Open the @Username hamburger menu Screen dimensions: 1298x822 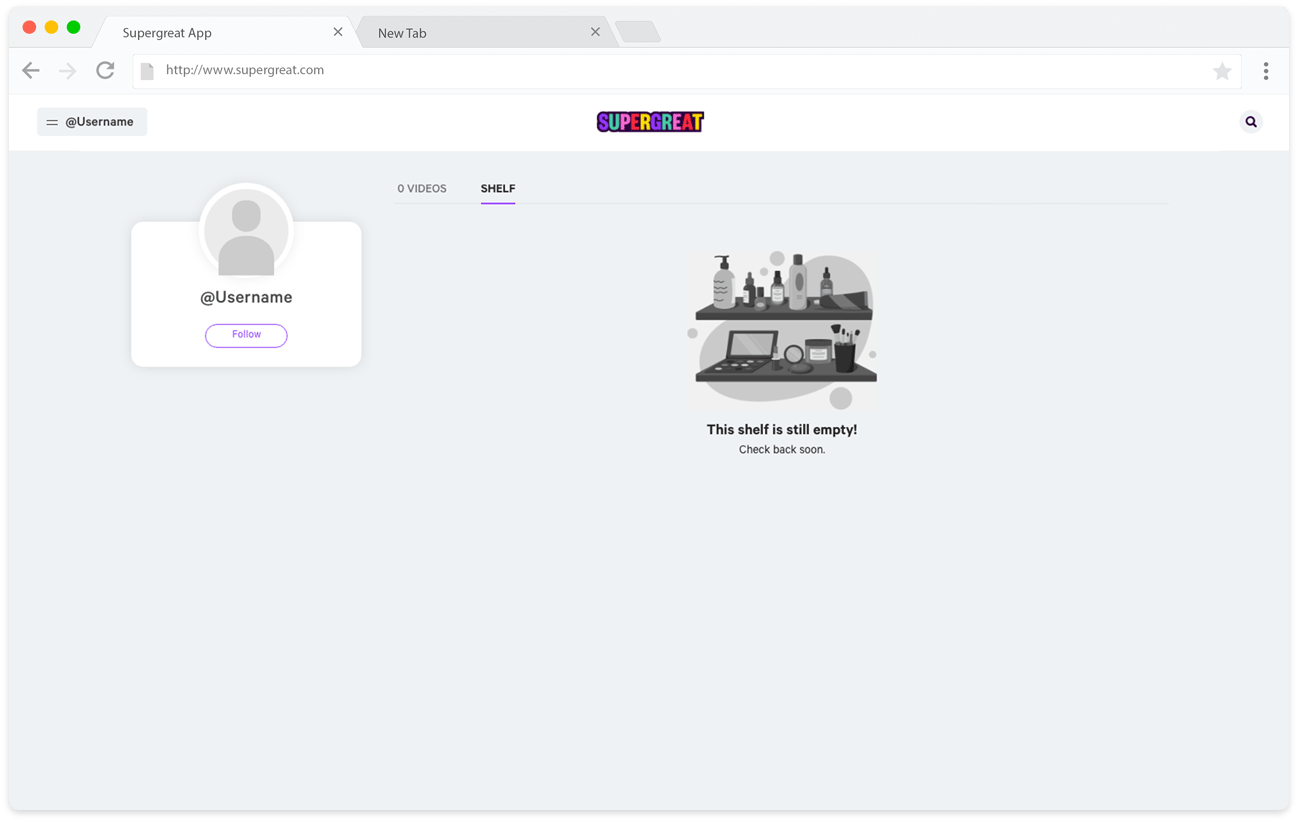[92, 122]
